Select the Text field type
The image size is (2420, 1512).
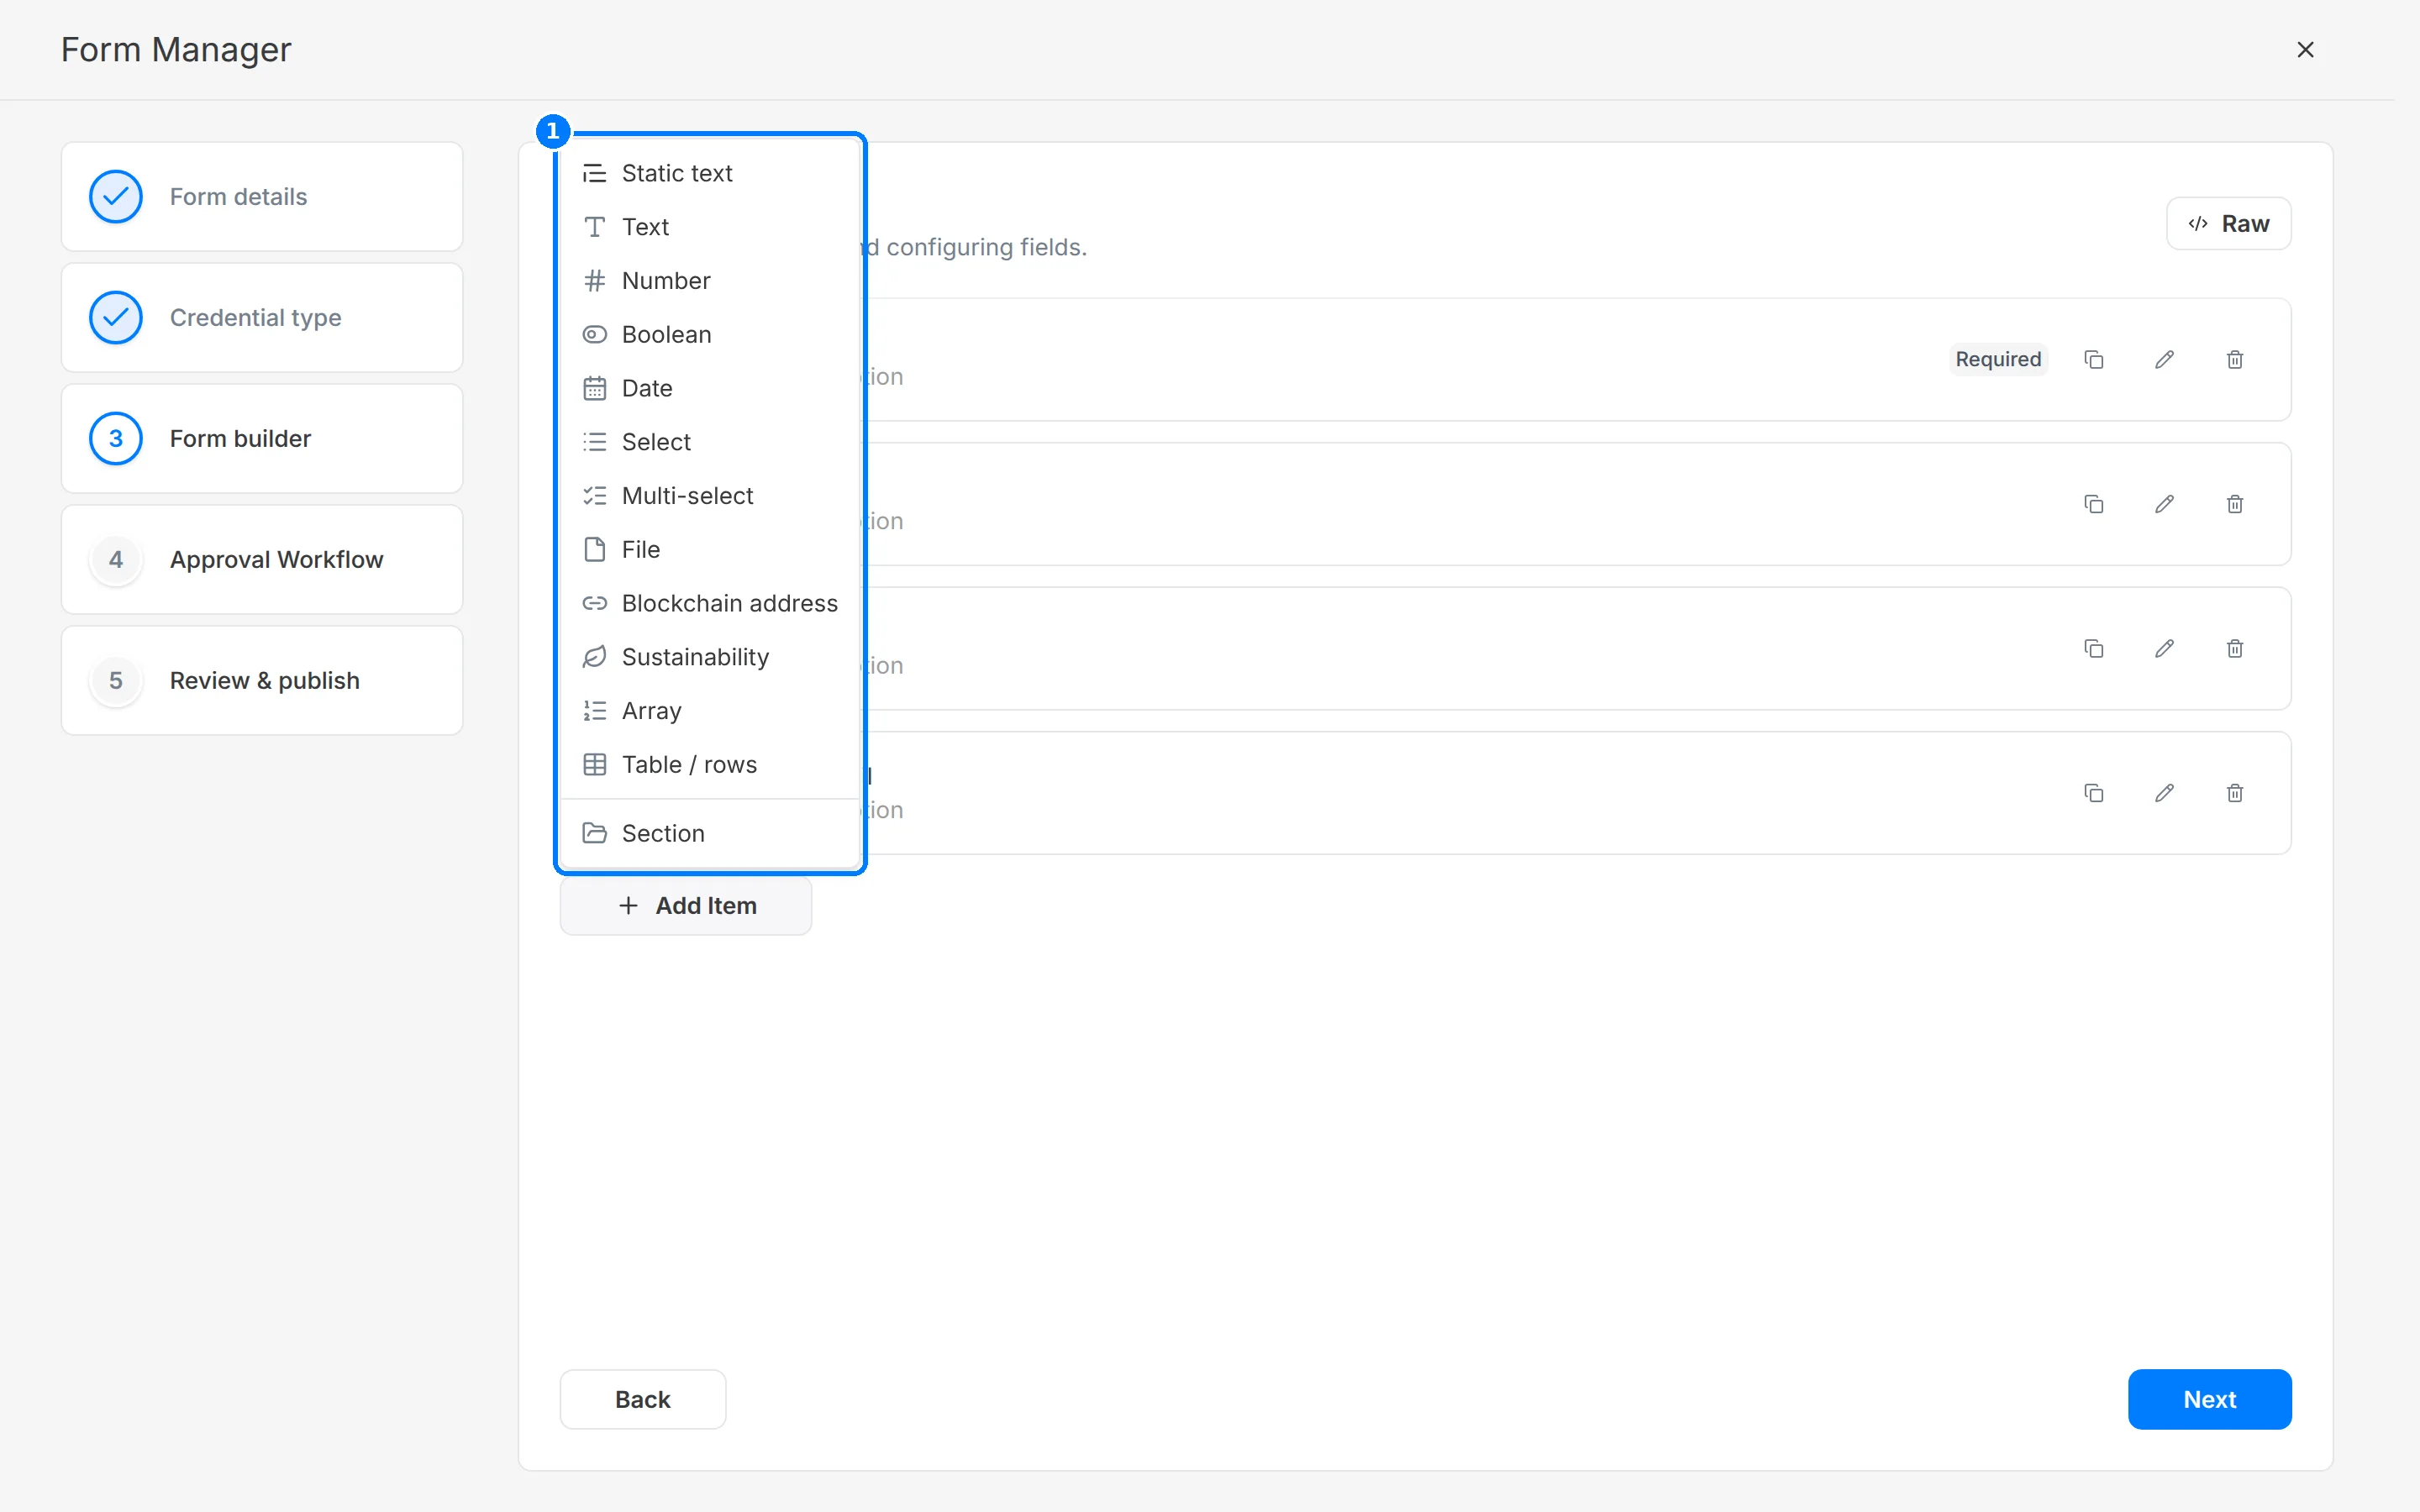click(x=710, y=227)
